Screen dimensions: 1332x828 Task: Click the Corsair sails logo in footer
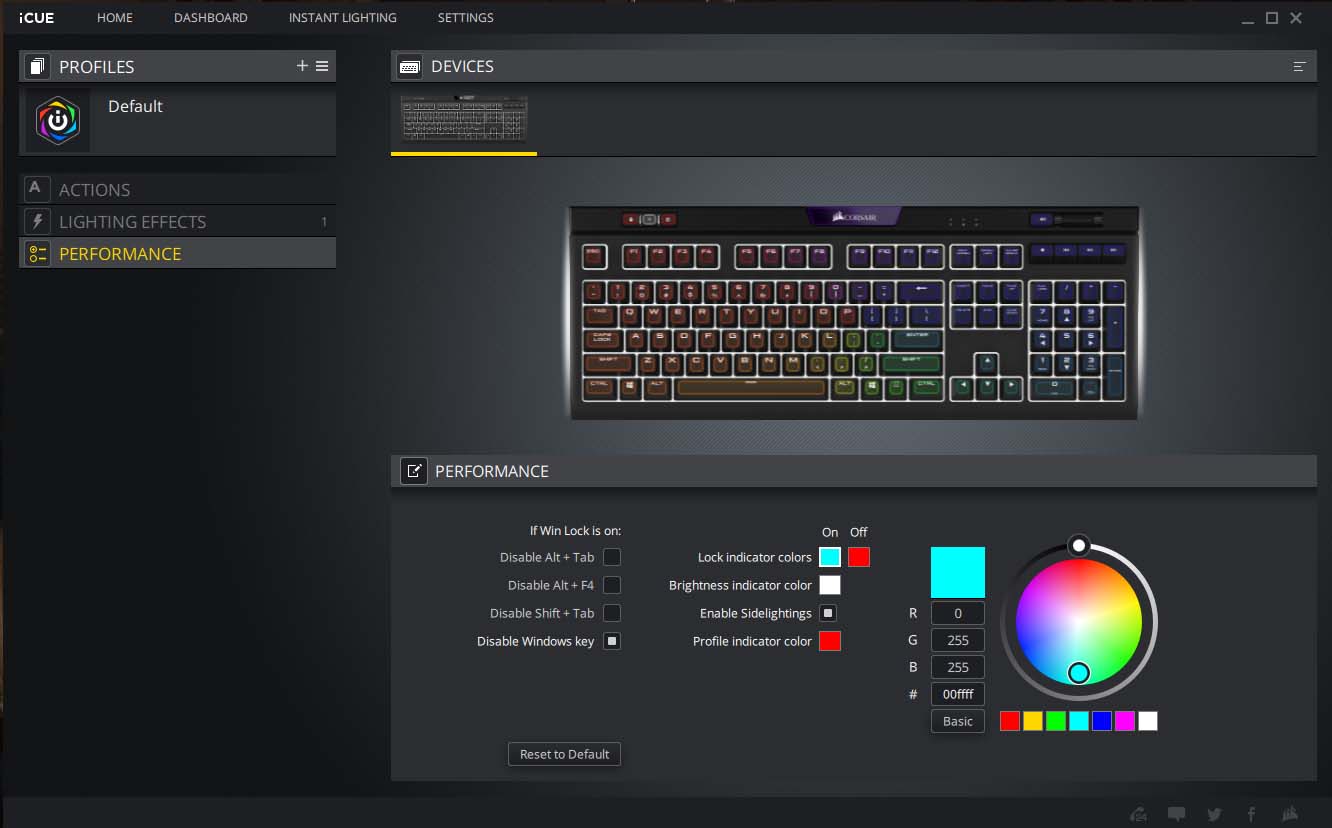pos(1290,814)
